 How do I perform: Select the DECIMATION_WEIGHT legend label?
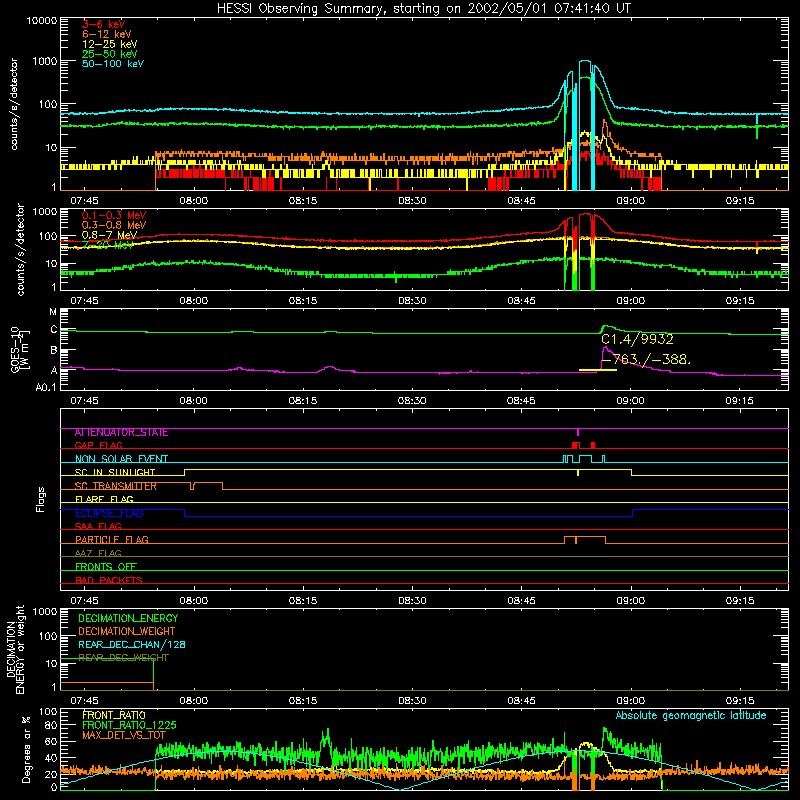point(127,631)
